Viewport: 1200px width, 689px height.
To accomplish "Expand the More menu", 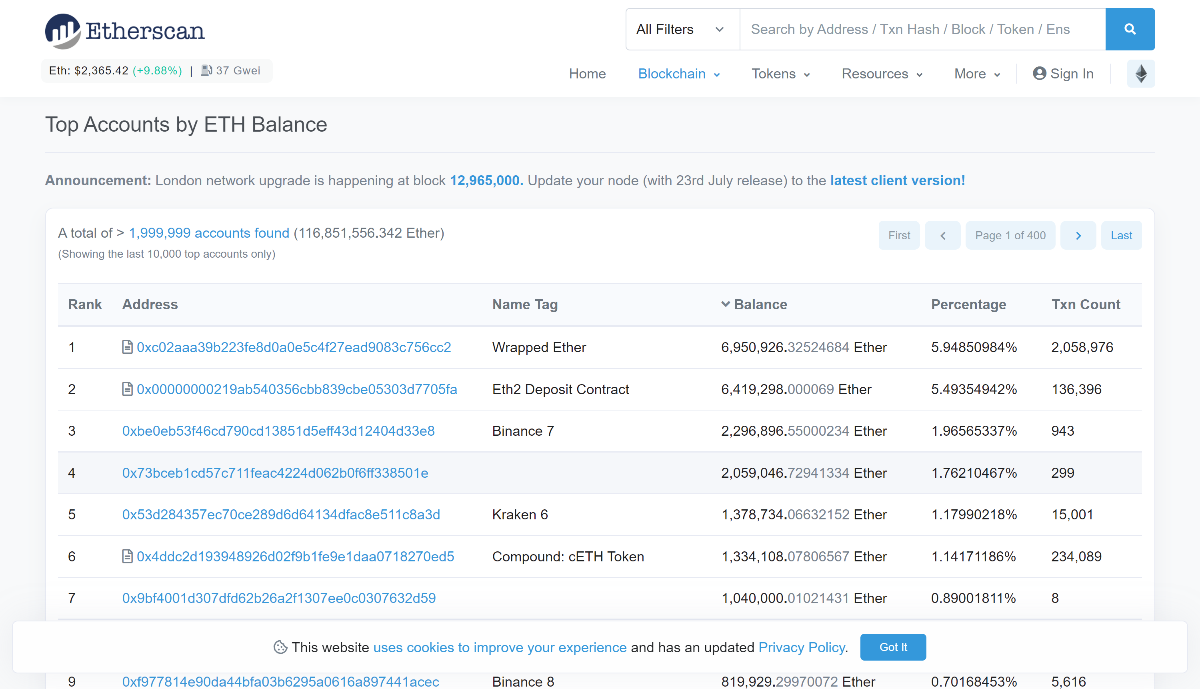I will point(977,74).
